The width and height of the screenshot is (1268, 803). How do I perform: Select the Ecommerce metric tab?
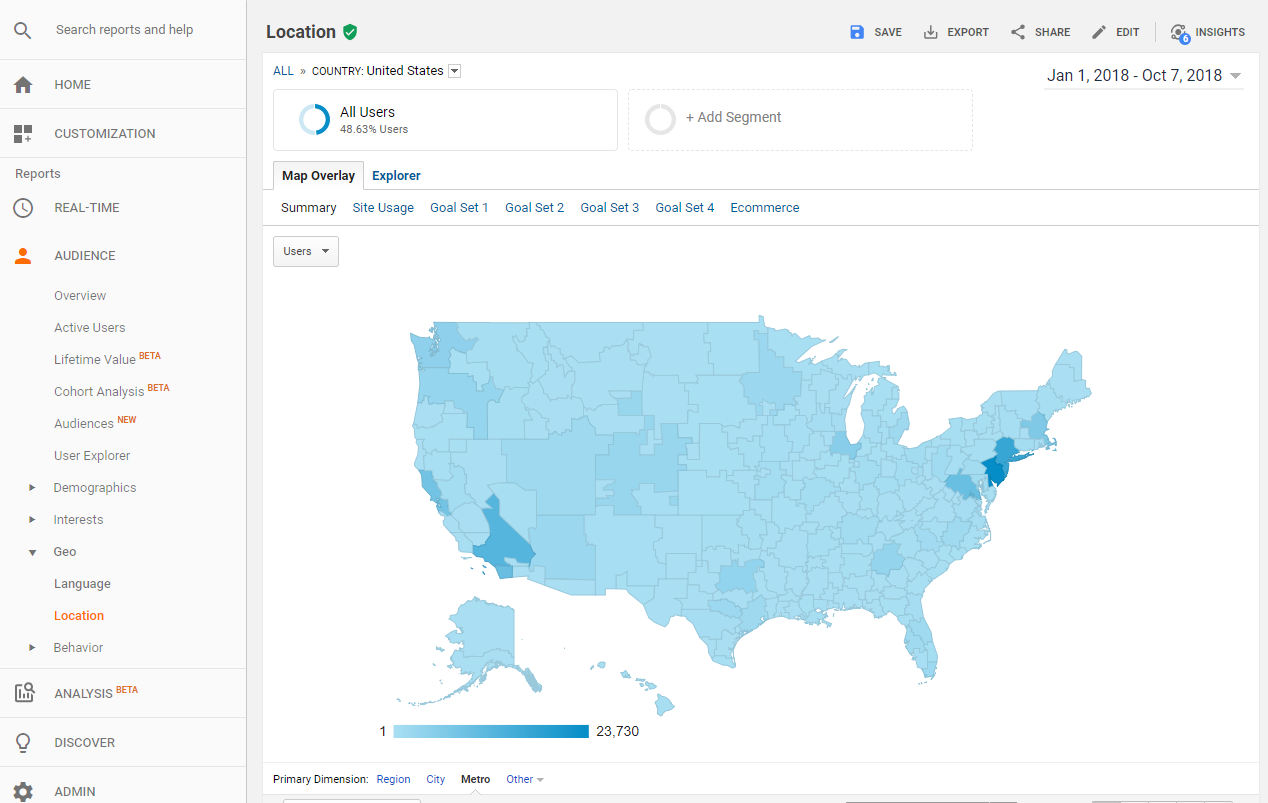(x=764, y=208)
